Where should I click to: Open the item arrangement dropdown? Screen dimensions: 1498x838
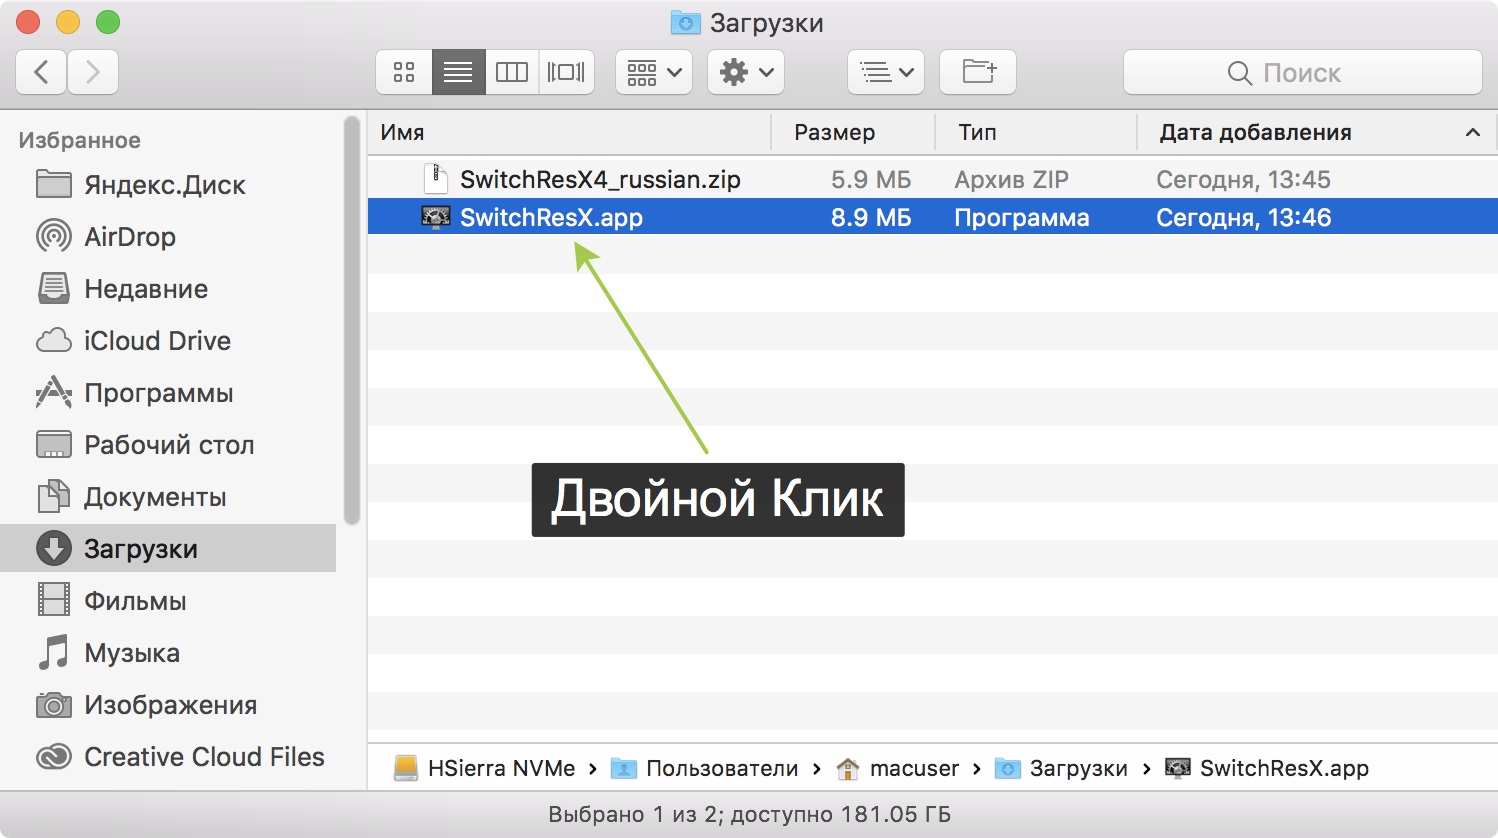654,72
